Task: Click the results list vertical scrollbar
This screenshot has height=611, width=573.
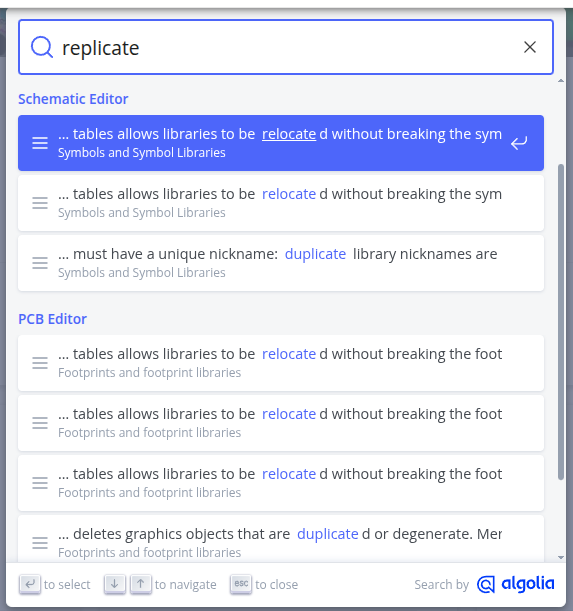Action: tap(561, 322)
